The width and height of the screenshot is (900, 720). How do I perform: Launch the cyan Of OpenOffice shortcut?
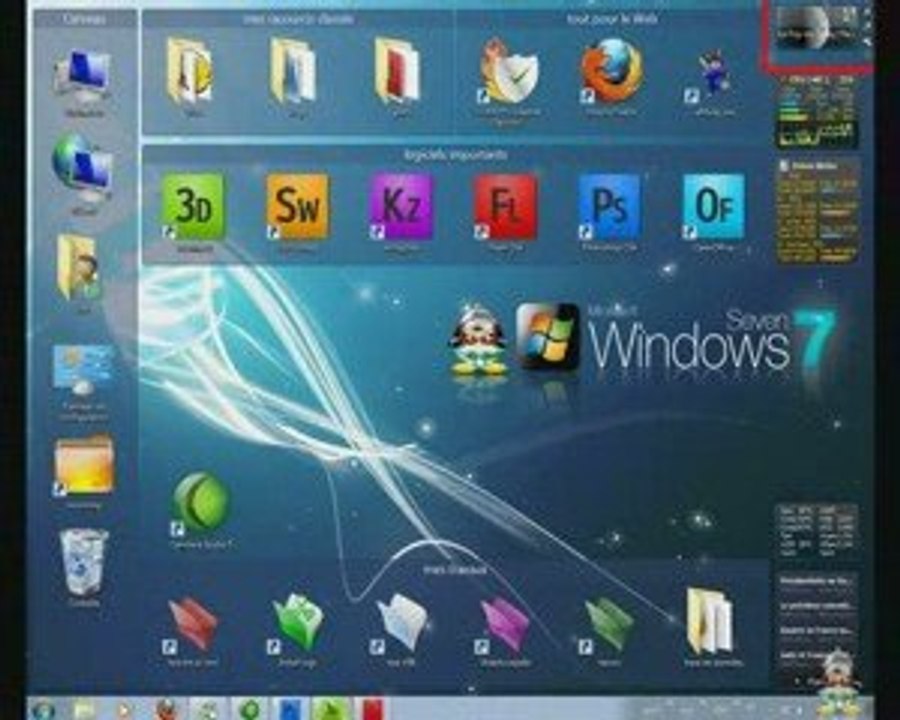tap(713, 207)
